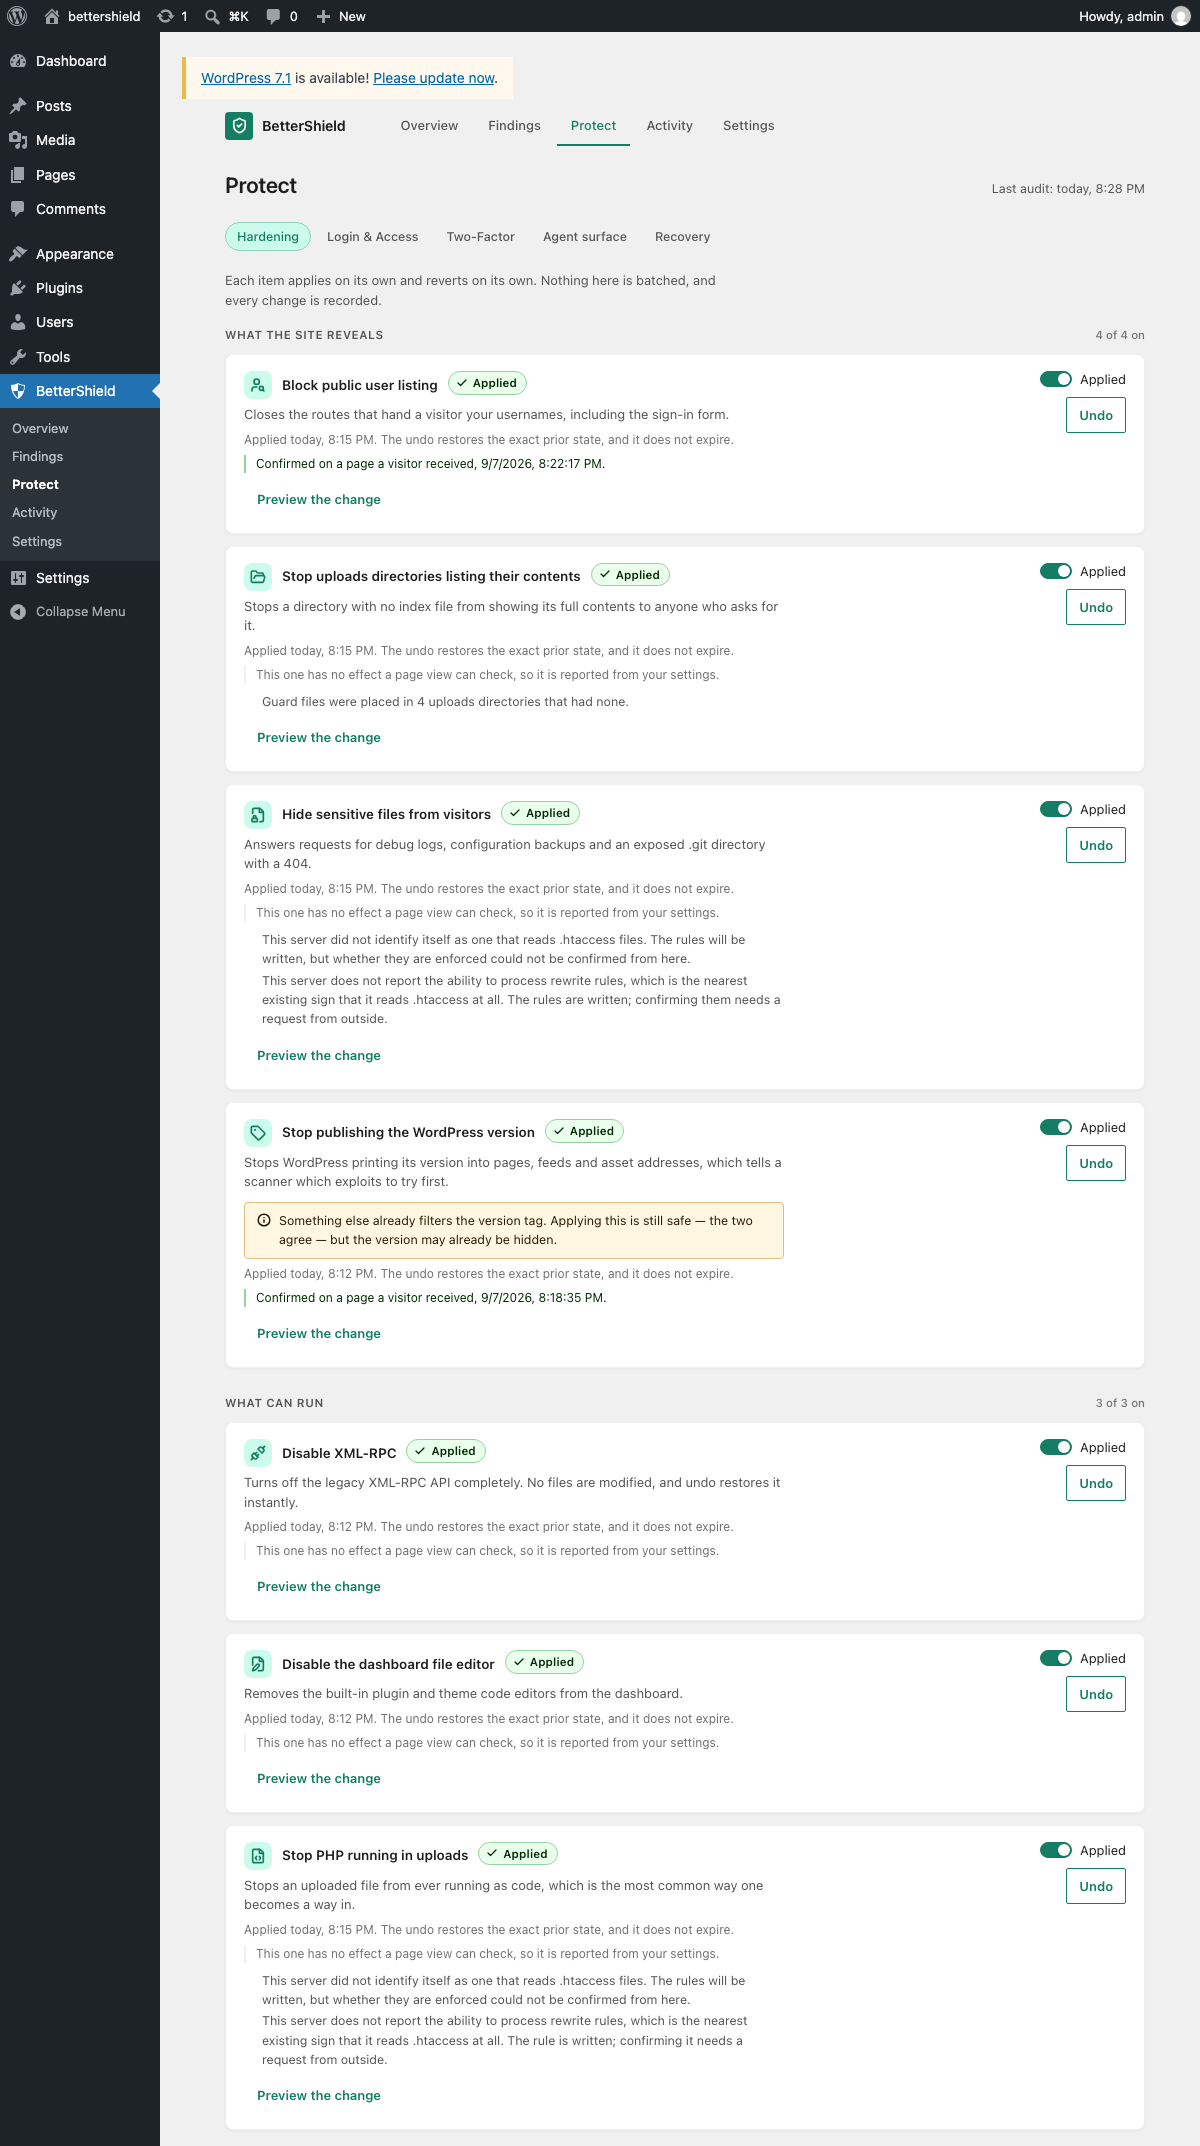The image size is (1200, 2146).
Task: Click the folder icon on Stop uploads directories card
Action: pyautogui.click(x=258, y=577)
